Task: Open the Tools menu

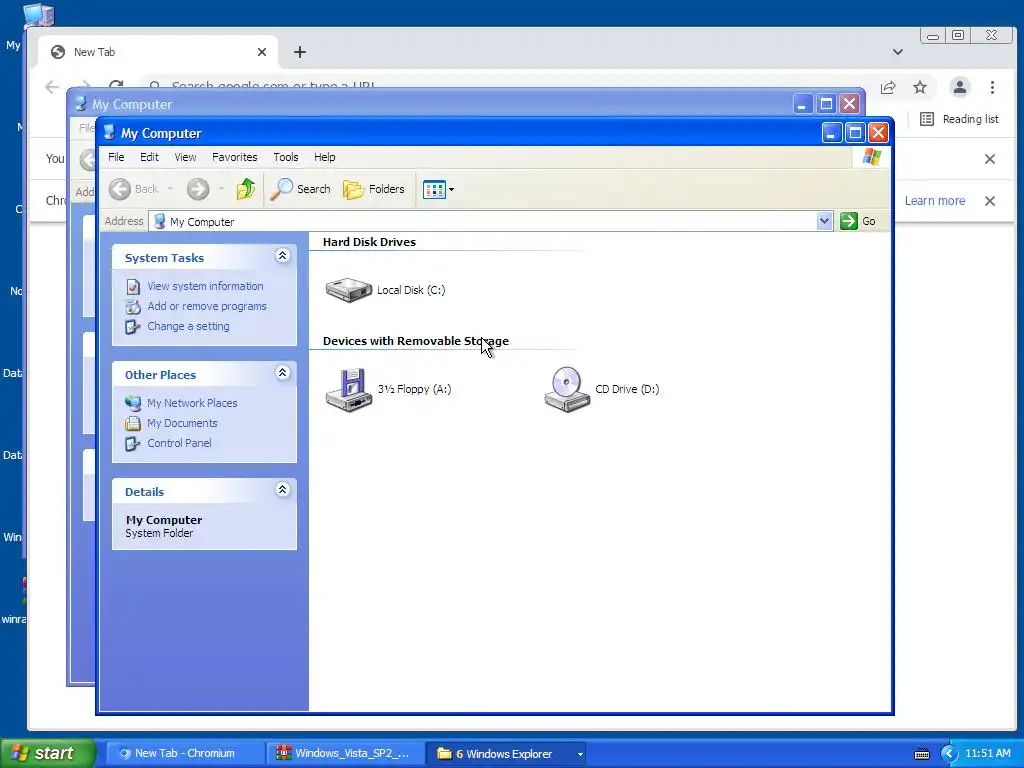Action: 285,157
